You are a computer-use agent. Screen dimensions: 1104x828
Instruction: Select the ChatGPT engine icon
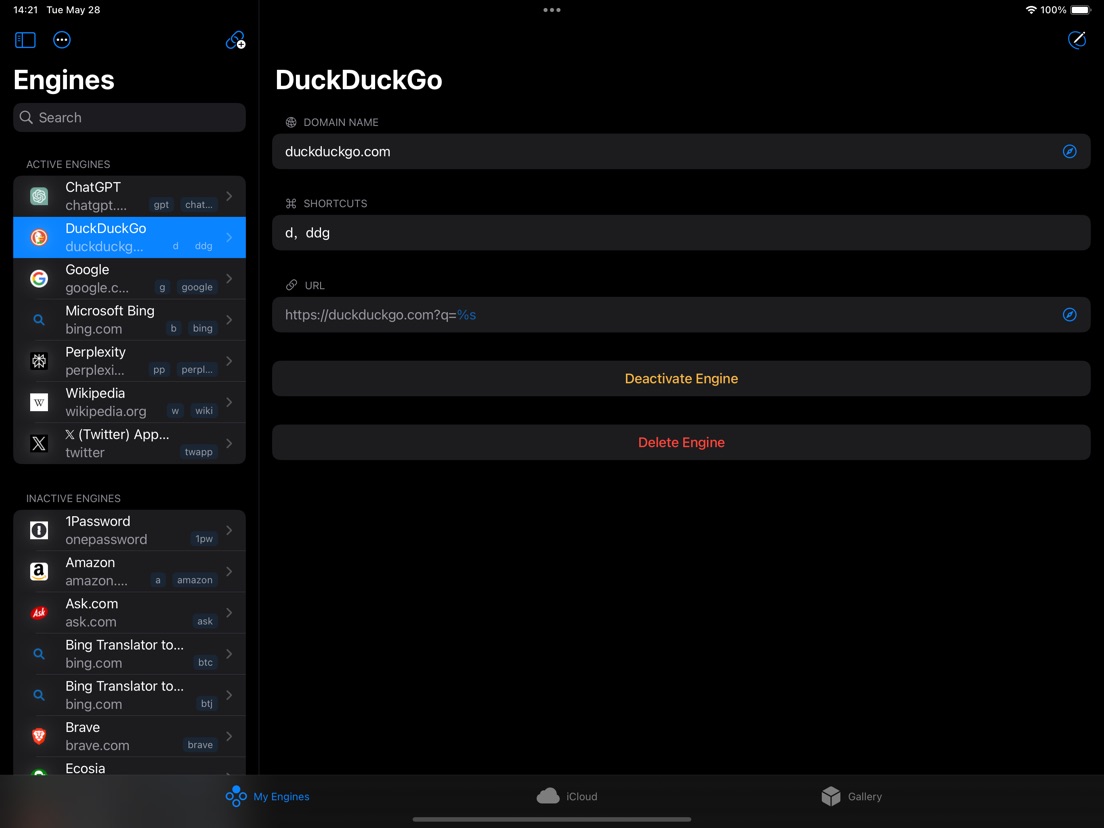(39, 196)
